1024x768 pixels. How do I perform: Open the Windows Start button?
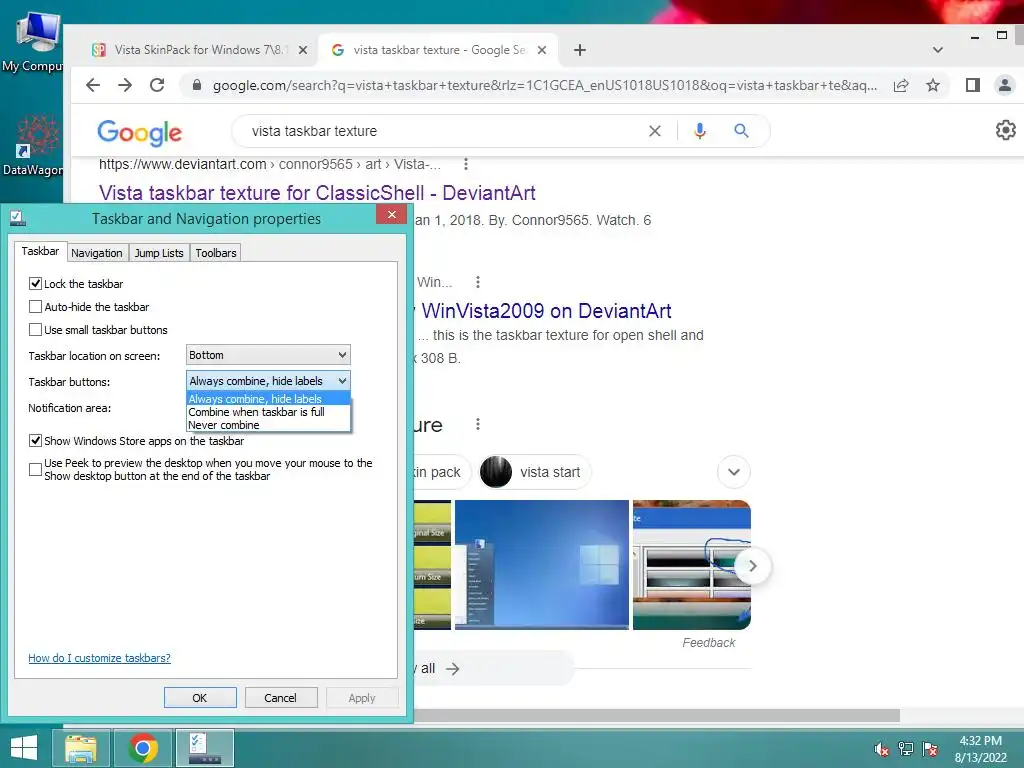click(x=24, y=748)
